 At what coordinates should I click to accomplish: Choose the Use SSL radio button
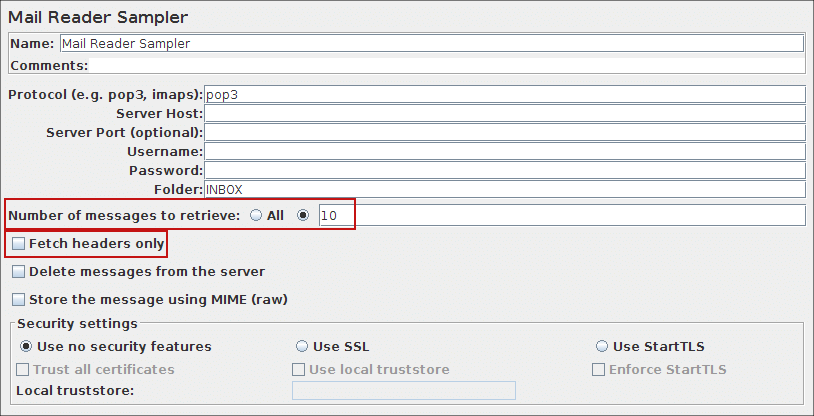click(x=302, y=347)
